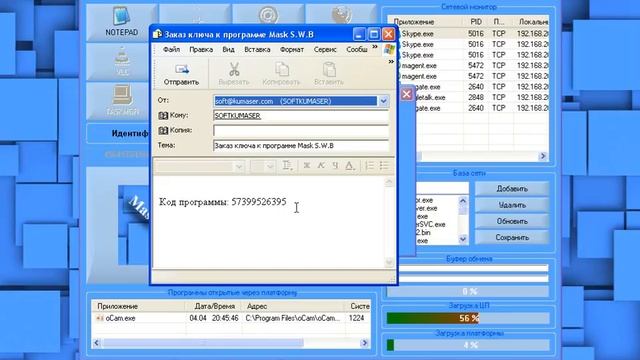
Task: Toggle underline in message formatting bar
Action: [335, 165]
